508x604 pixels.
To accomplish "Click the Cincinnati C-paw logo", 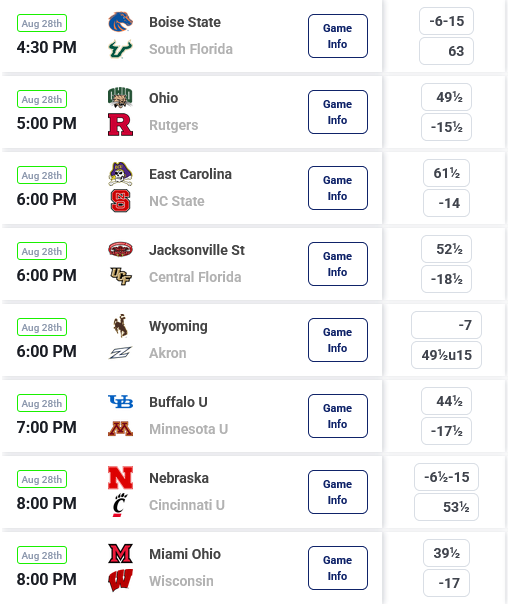I will (x=120, y=505).
